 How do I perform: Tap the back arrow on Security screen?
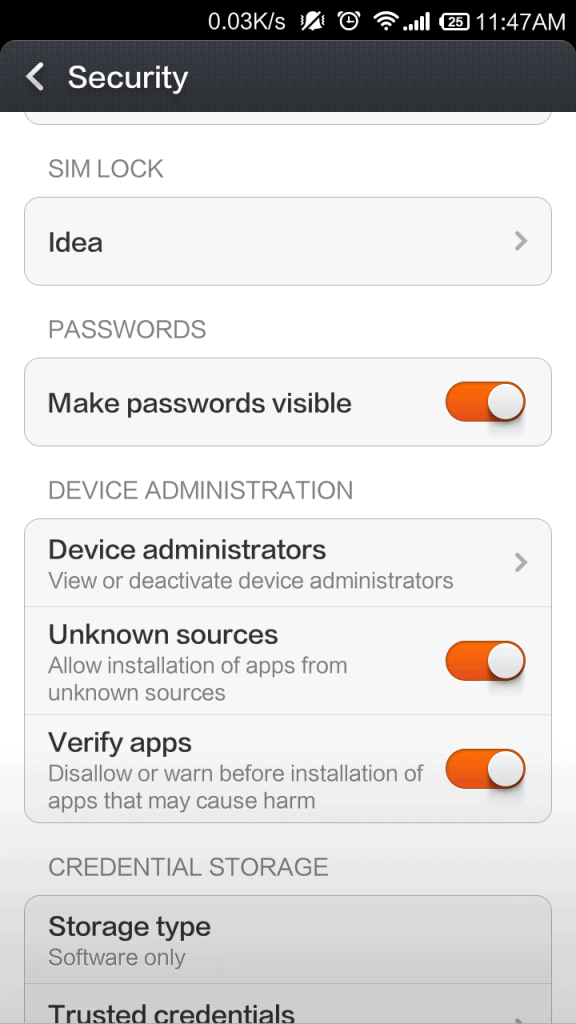click(33, 77)
